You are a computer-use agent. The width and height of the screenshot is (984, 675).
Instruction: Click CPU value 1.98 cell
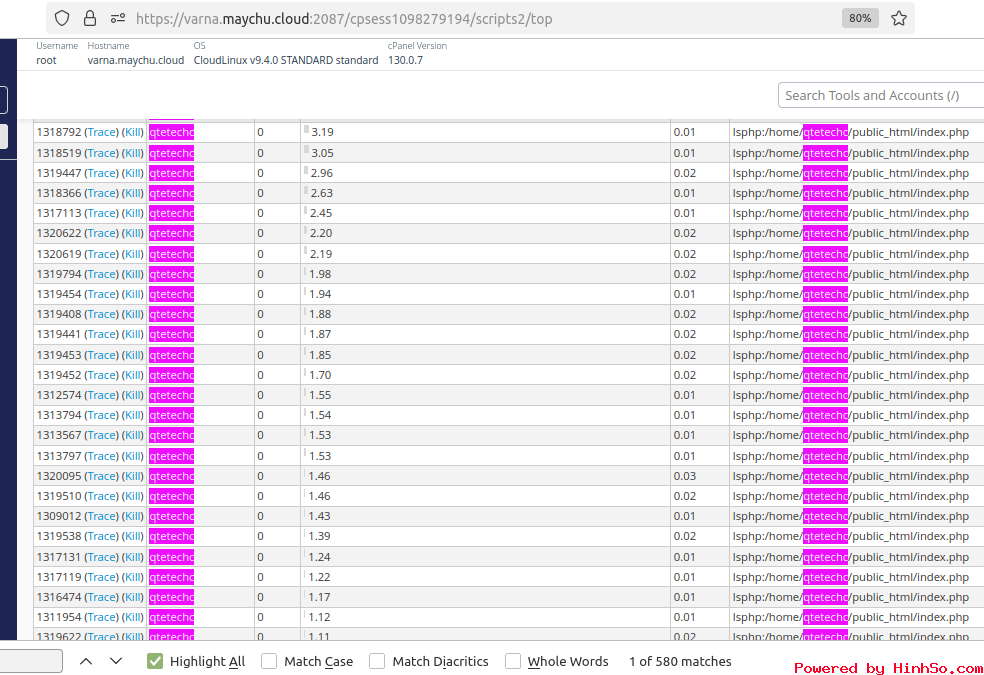point(485,274)
